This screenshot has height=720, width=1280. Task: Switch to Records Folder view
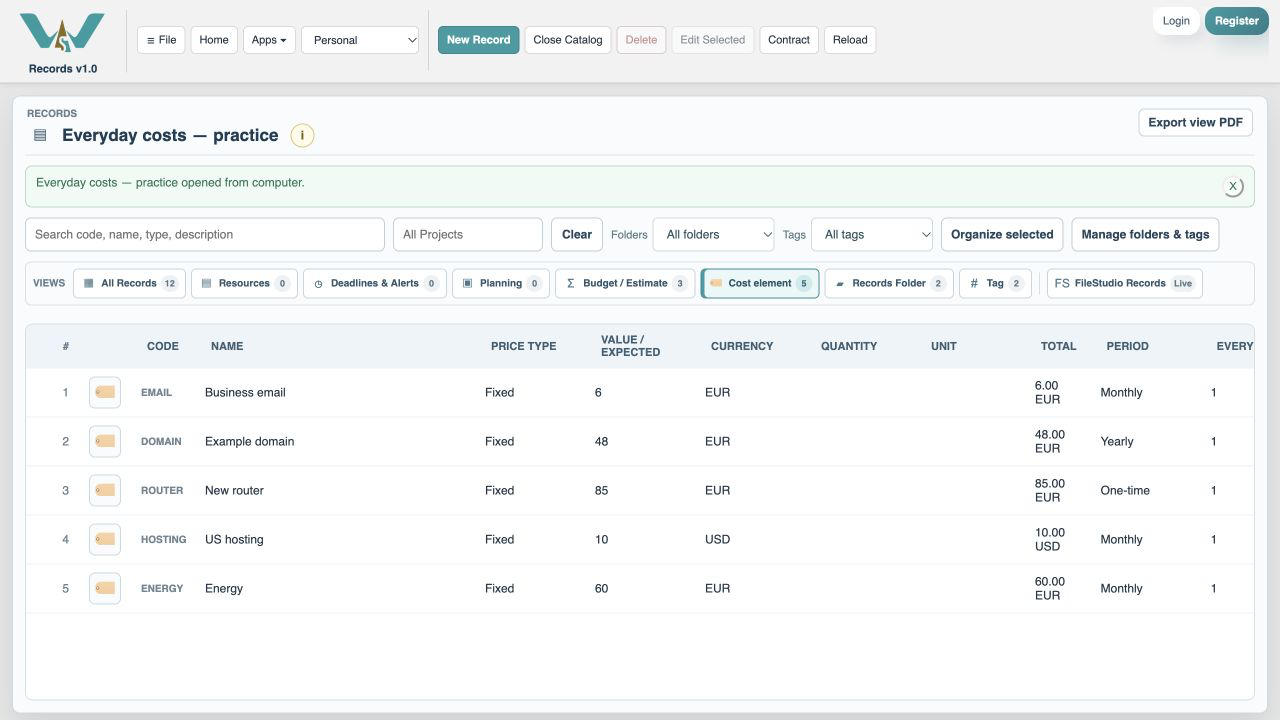point(889,284)
